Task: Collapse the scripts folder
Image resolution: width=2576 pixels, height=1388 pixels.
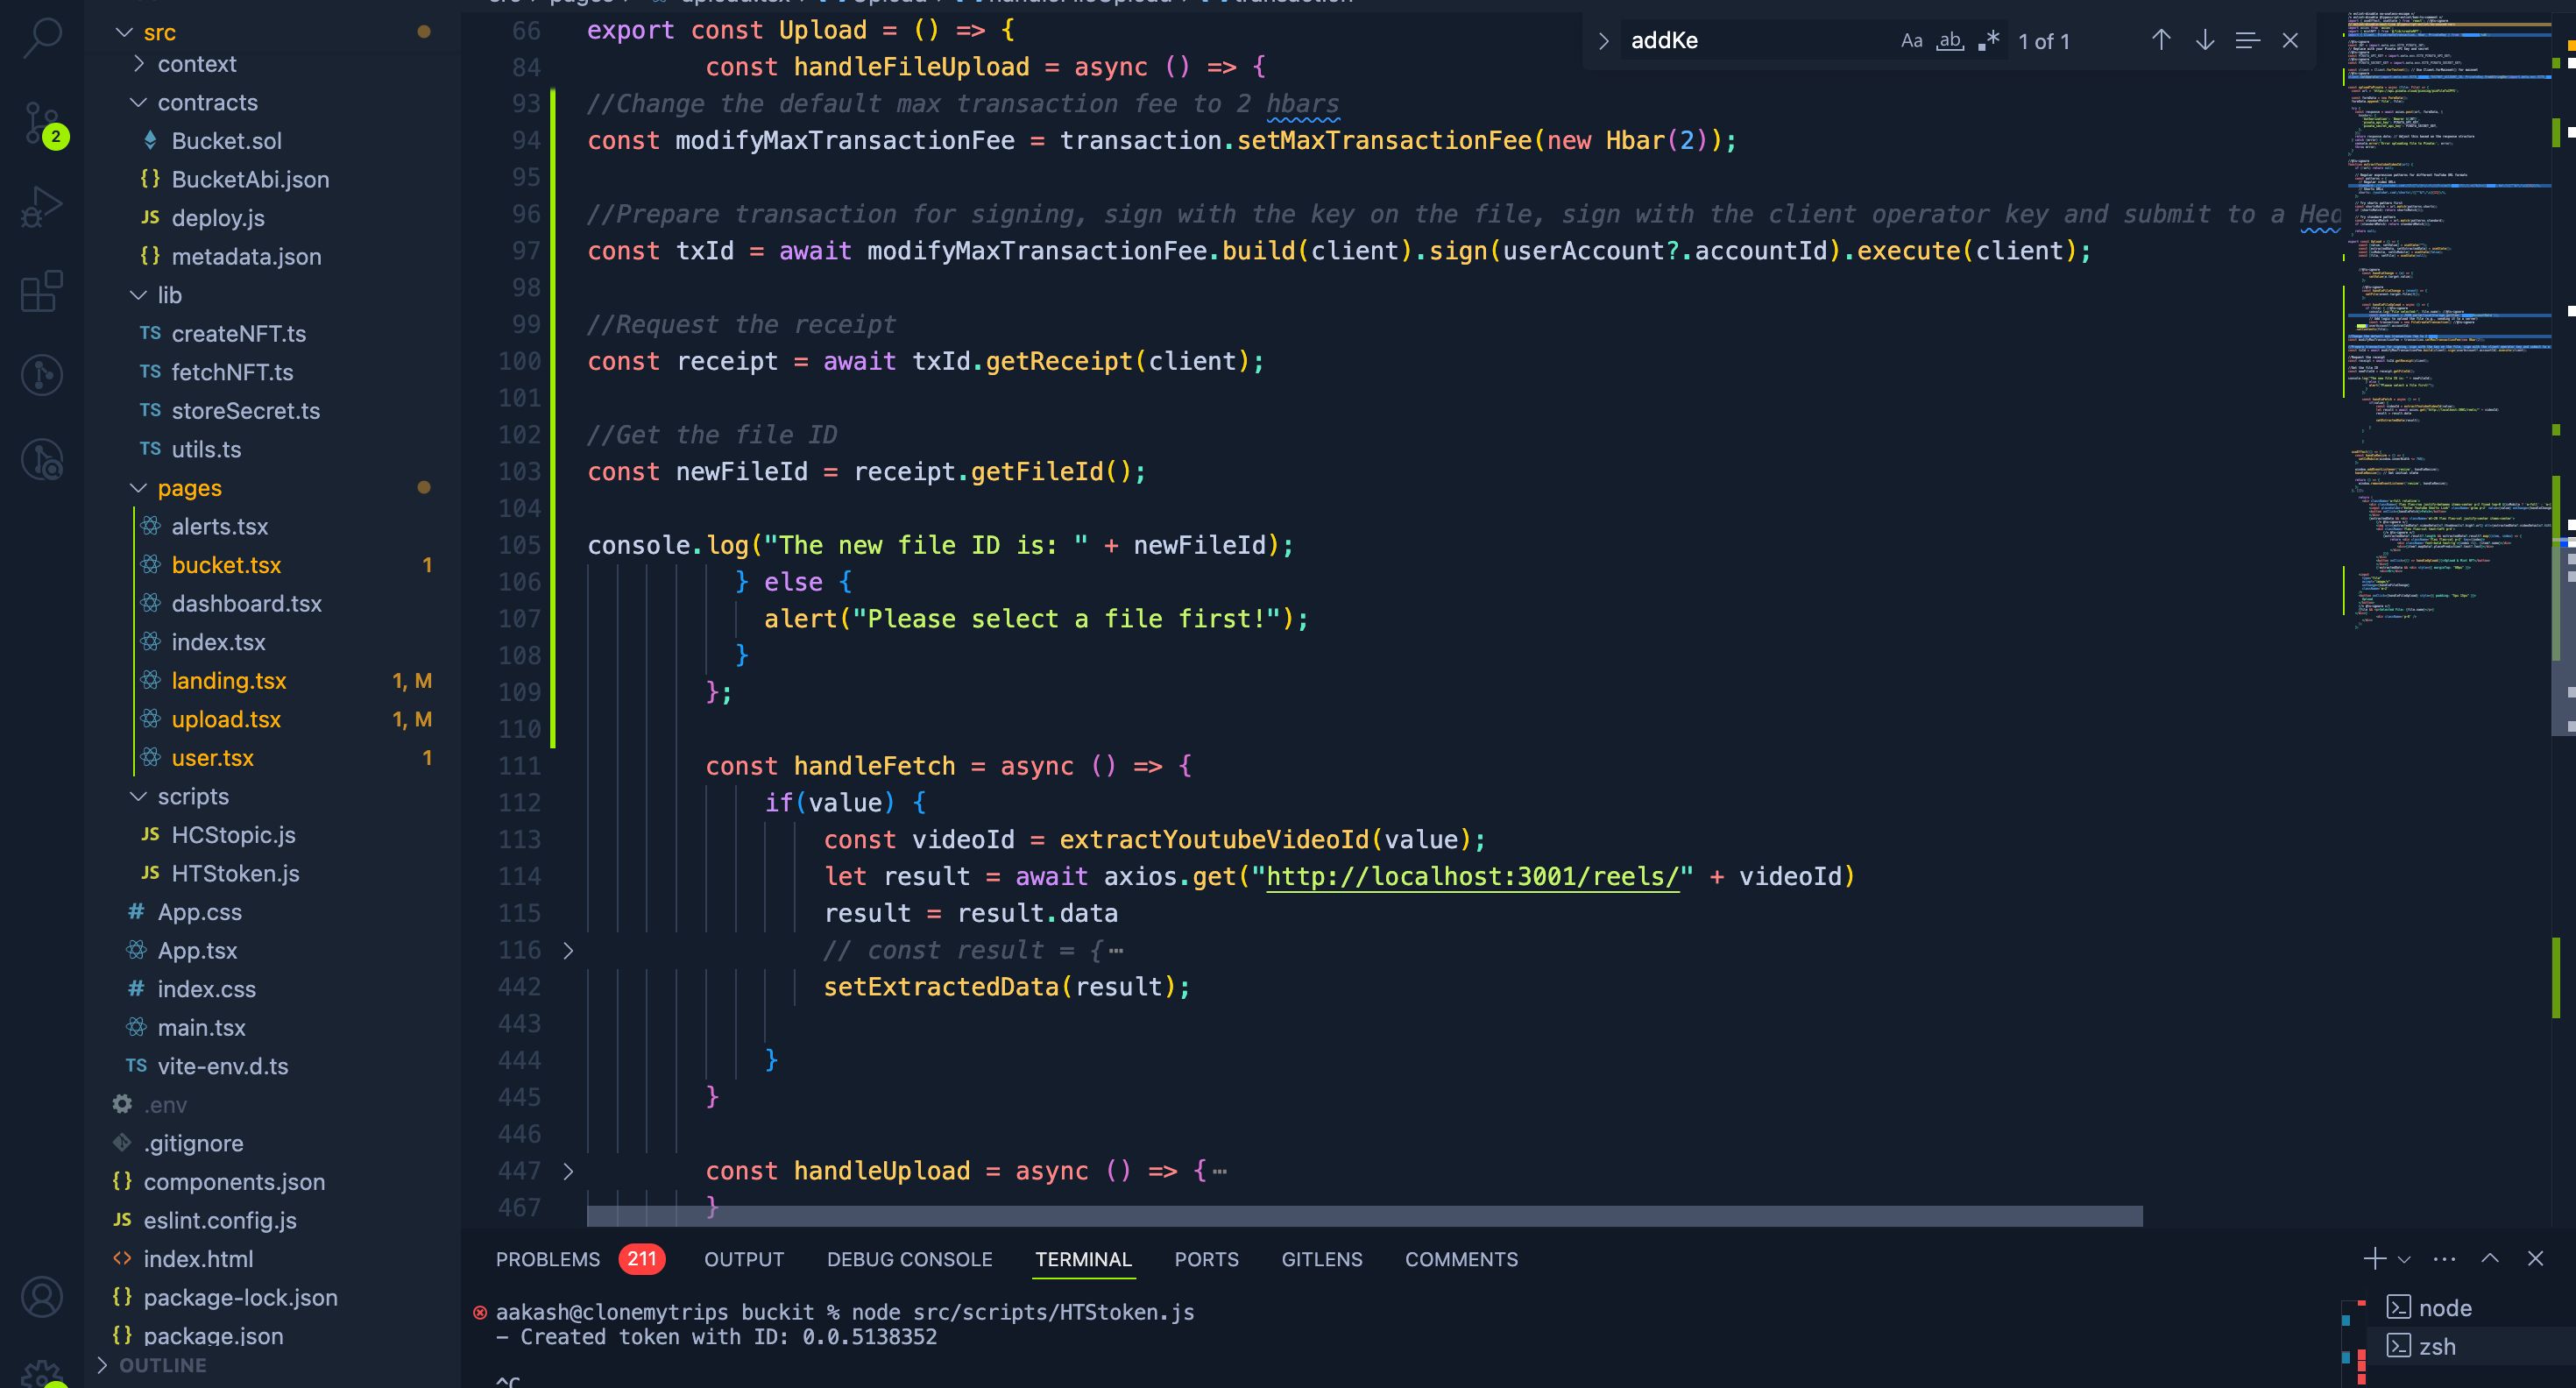Action: (138, 796)
